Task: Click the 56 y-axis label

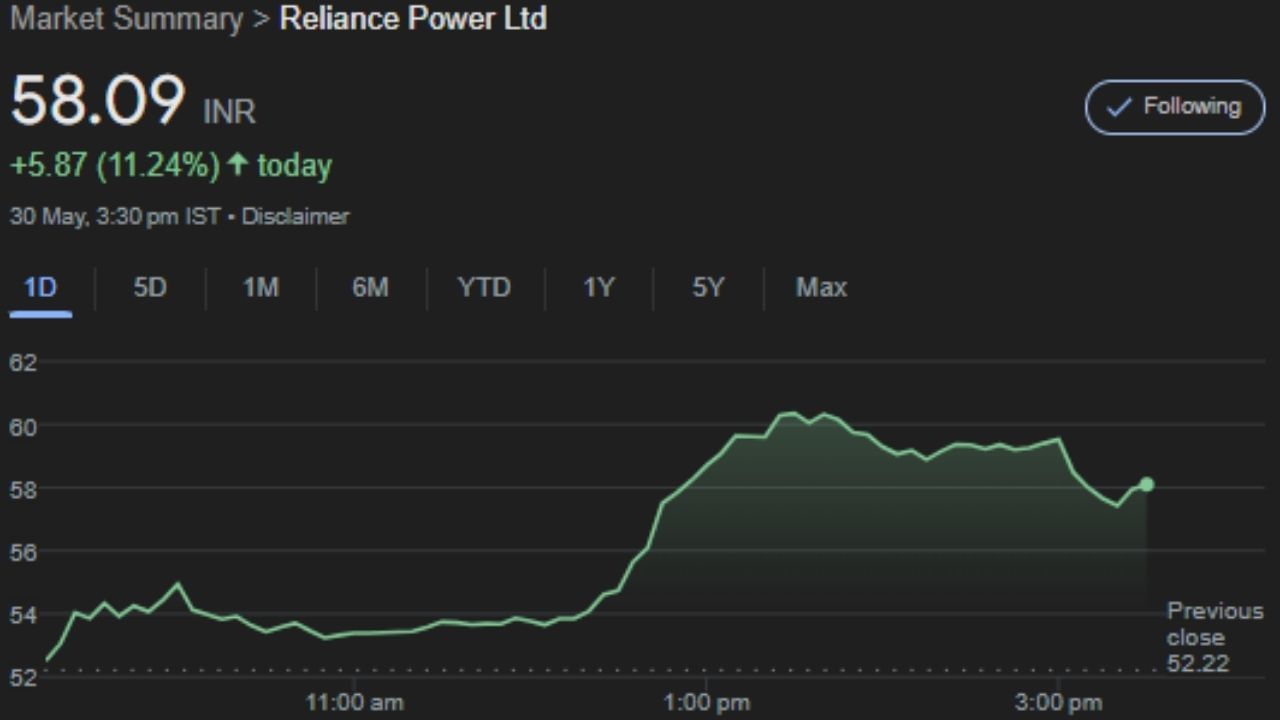Action: [23, 552]
